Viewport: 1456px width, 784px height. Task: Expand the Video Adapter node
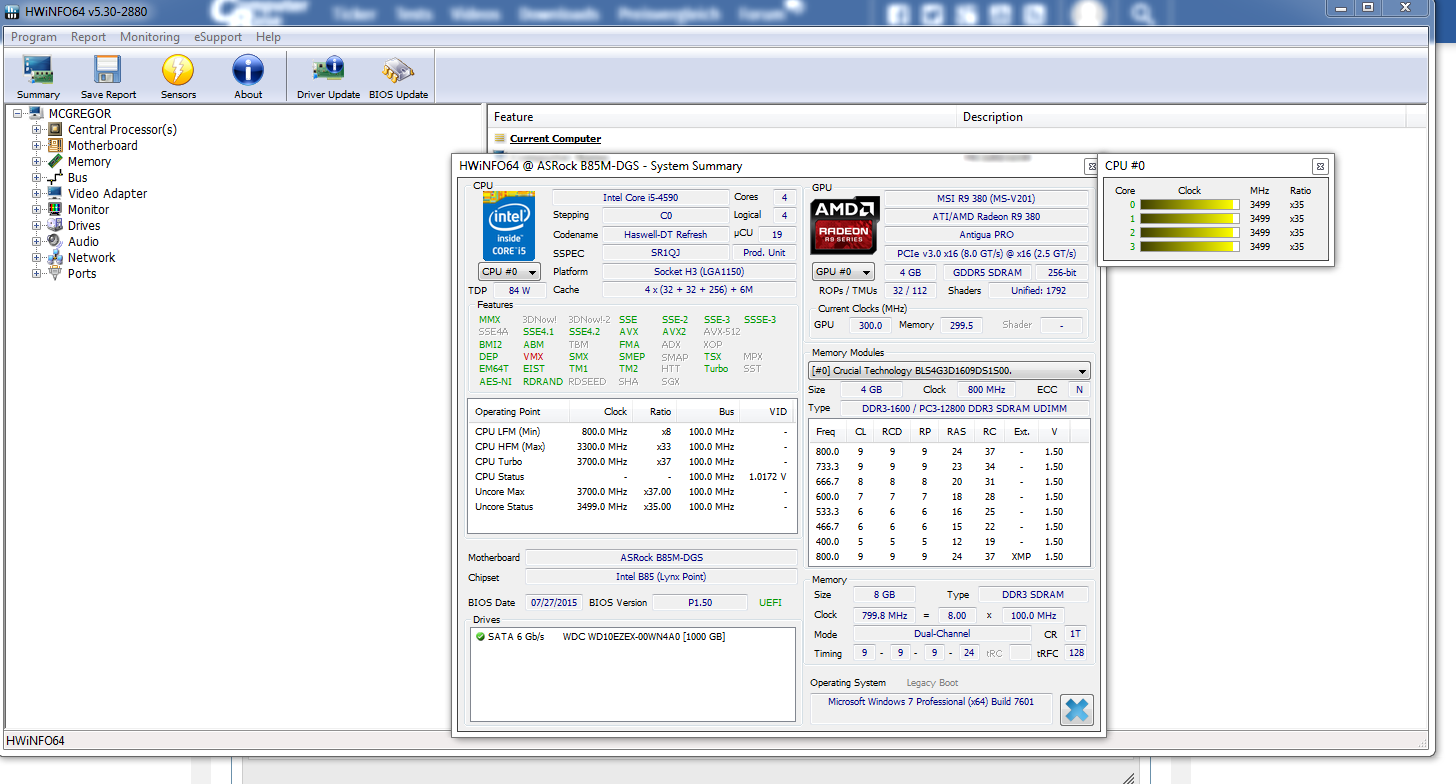[x=37, y=193]
